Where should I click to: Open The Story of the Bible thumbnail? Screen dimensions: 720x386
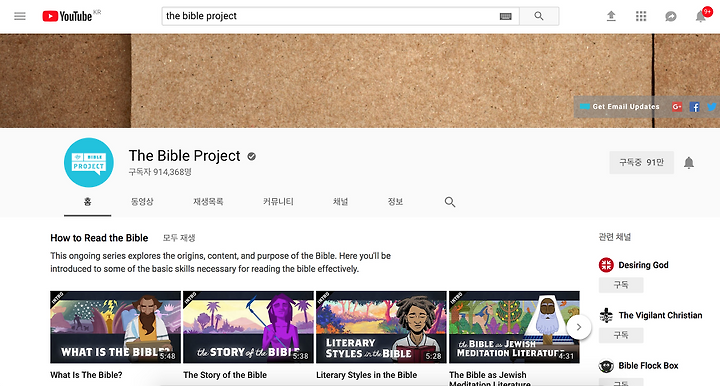point(248,327)
